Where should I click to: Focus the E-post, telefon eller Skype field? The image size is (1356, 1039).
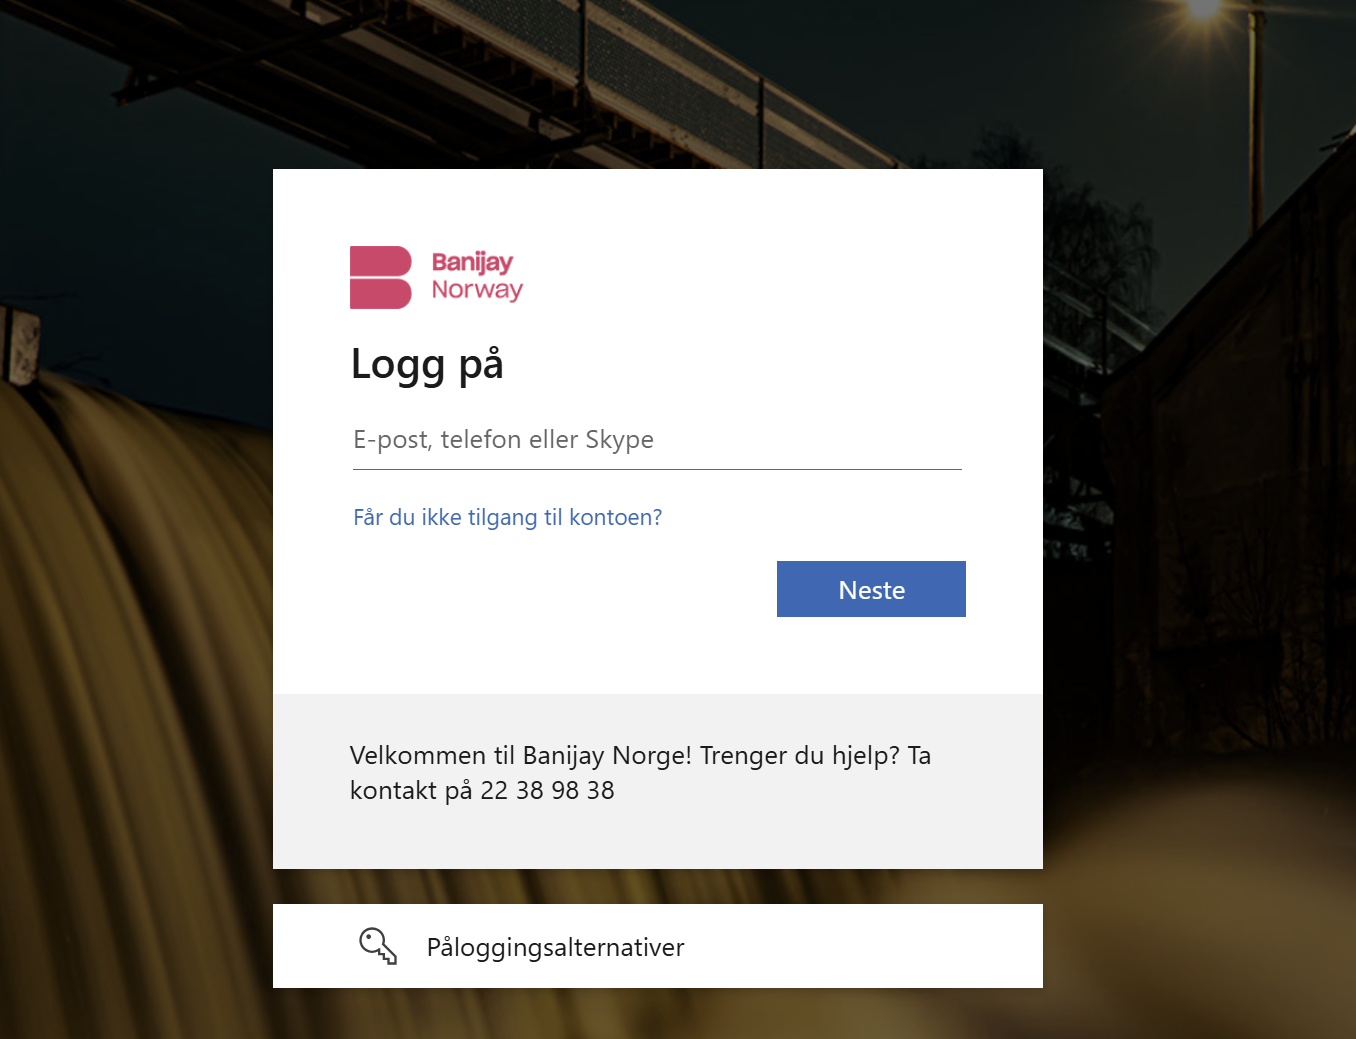[x=657, y=440]
